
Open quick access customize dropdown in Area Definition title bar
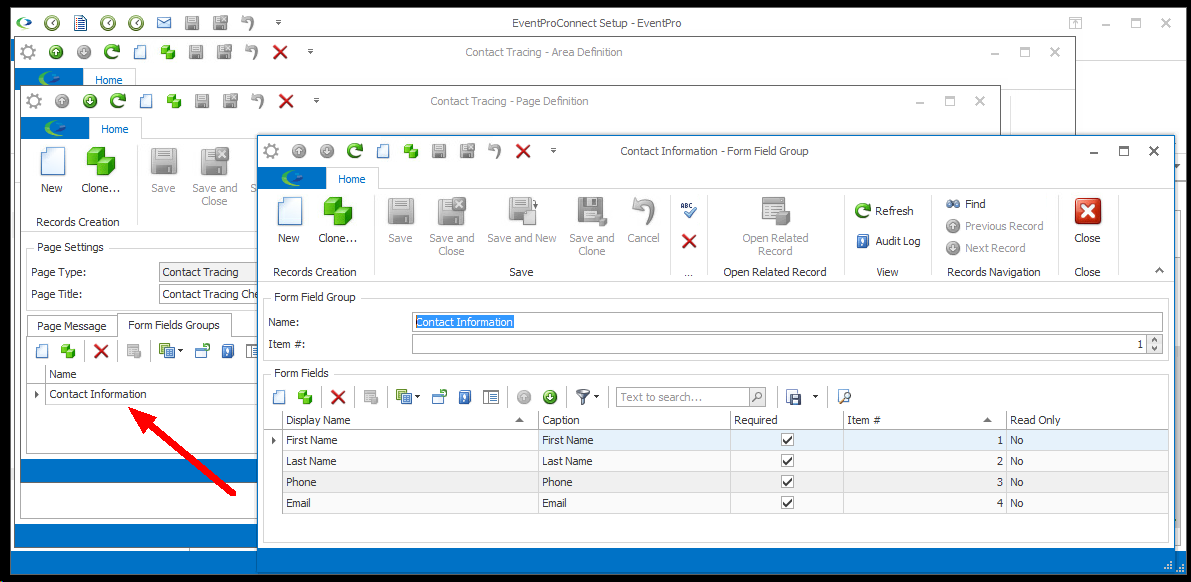click(310, 52)
